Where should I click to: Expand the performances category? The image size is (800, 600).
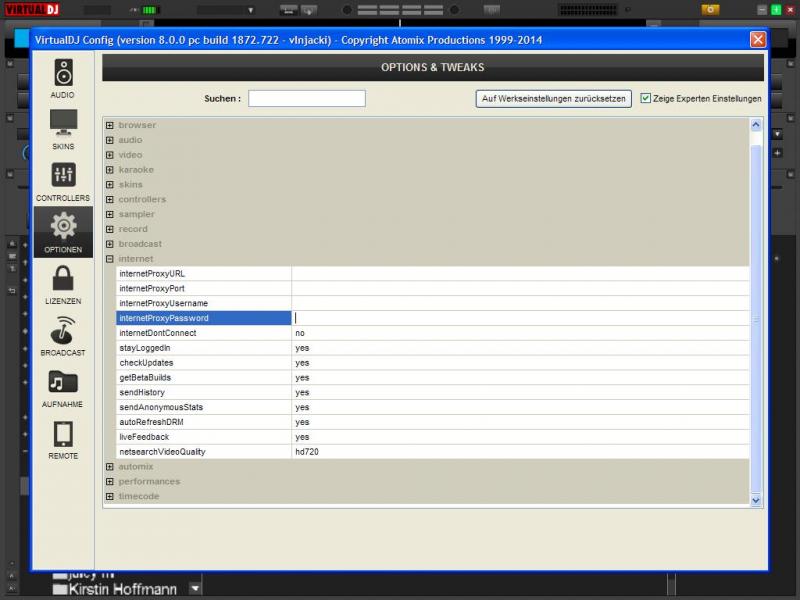point(110,481)
